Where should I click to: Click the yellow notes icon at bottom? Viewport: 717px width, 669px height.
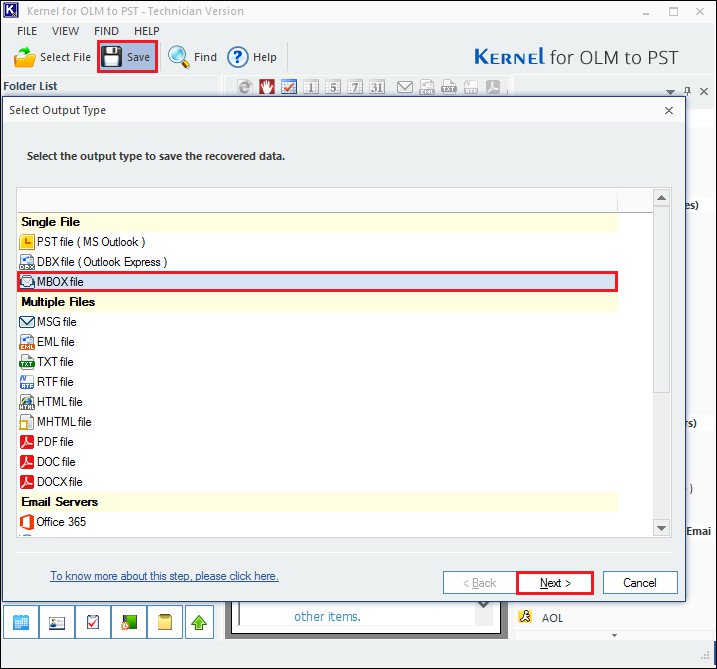pos(165,622)
